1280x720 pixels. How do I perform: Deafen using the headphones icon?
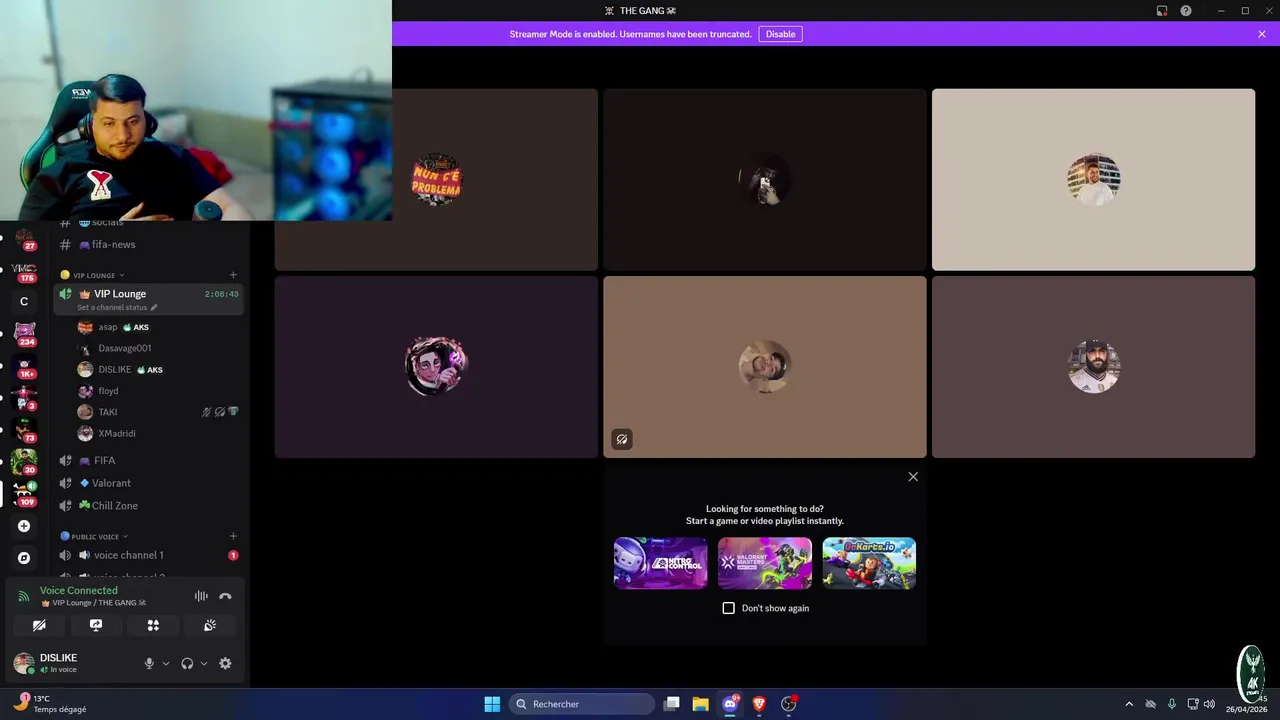pos(187,663)
